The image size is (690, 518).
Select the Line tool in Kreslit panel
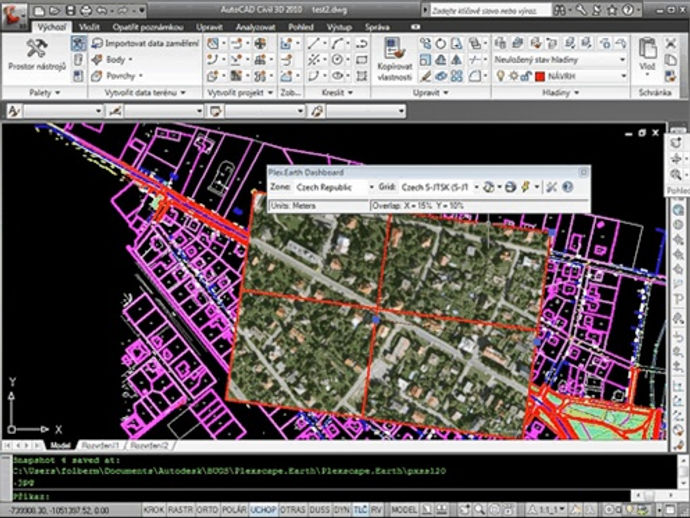coord(314,43)
